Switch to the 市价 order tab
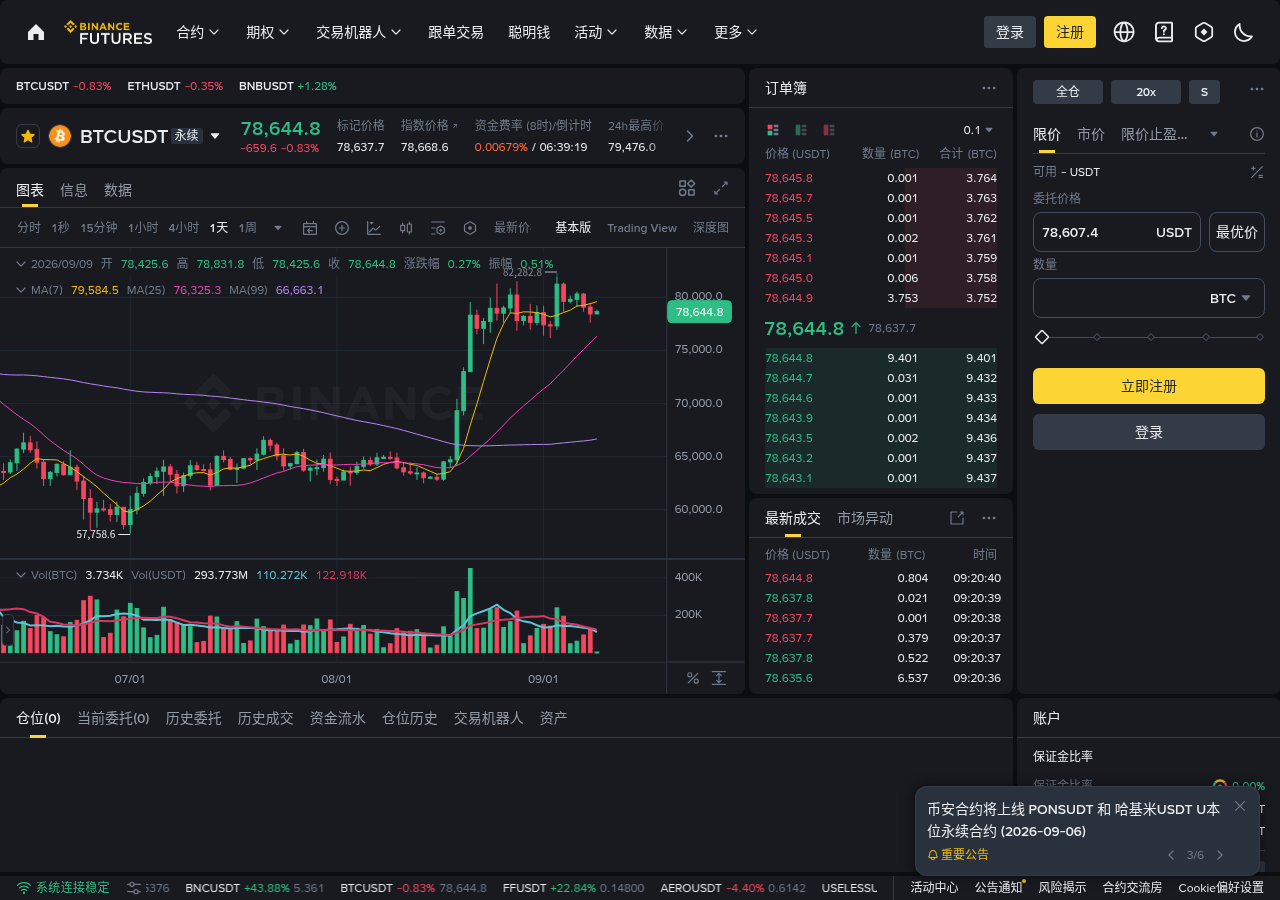The image size is (1280, 900). coord(1091,134)
